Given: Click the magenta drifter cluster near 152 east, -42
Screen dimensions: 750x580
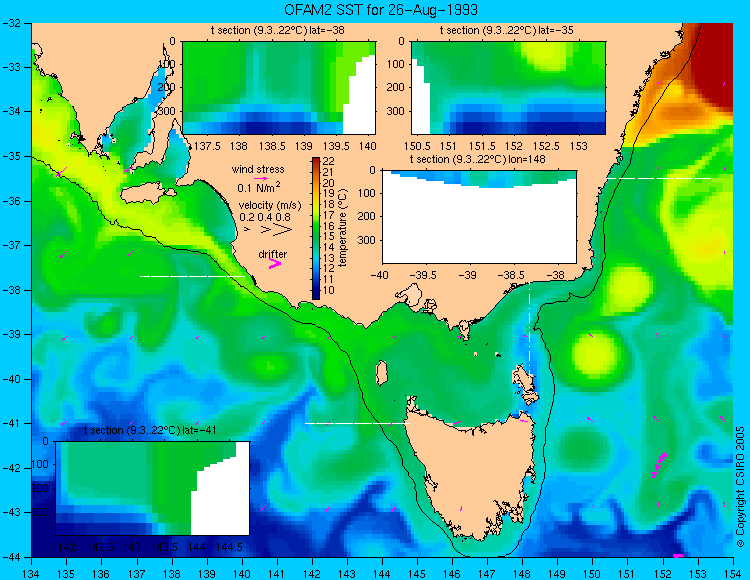Looking at the screenshot, I should pyautogui.click(x=659, y=464).
